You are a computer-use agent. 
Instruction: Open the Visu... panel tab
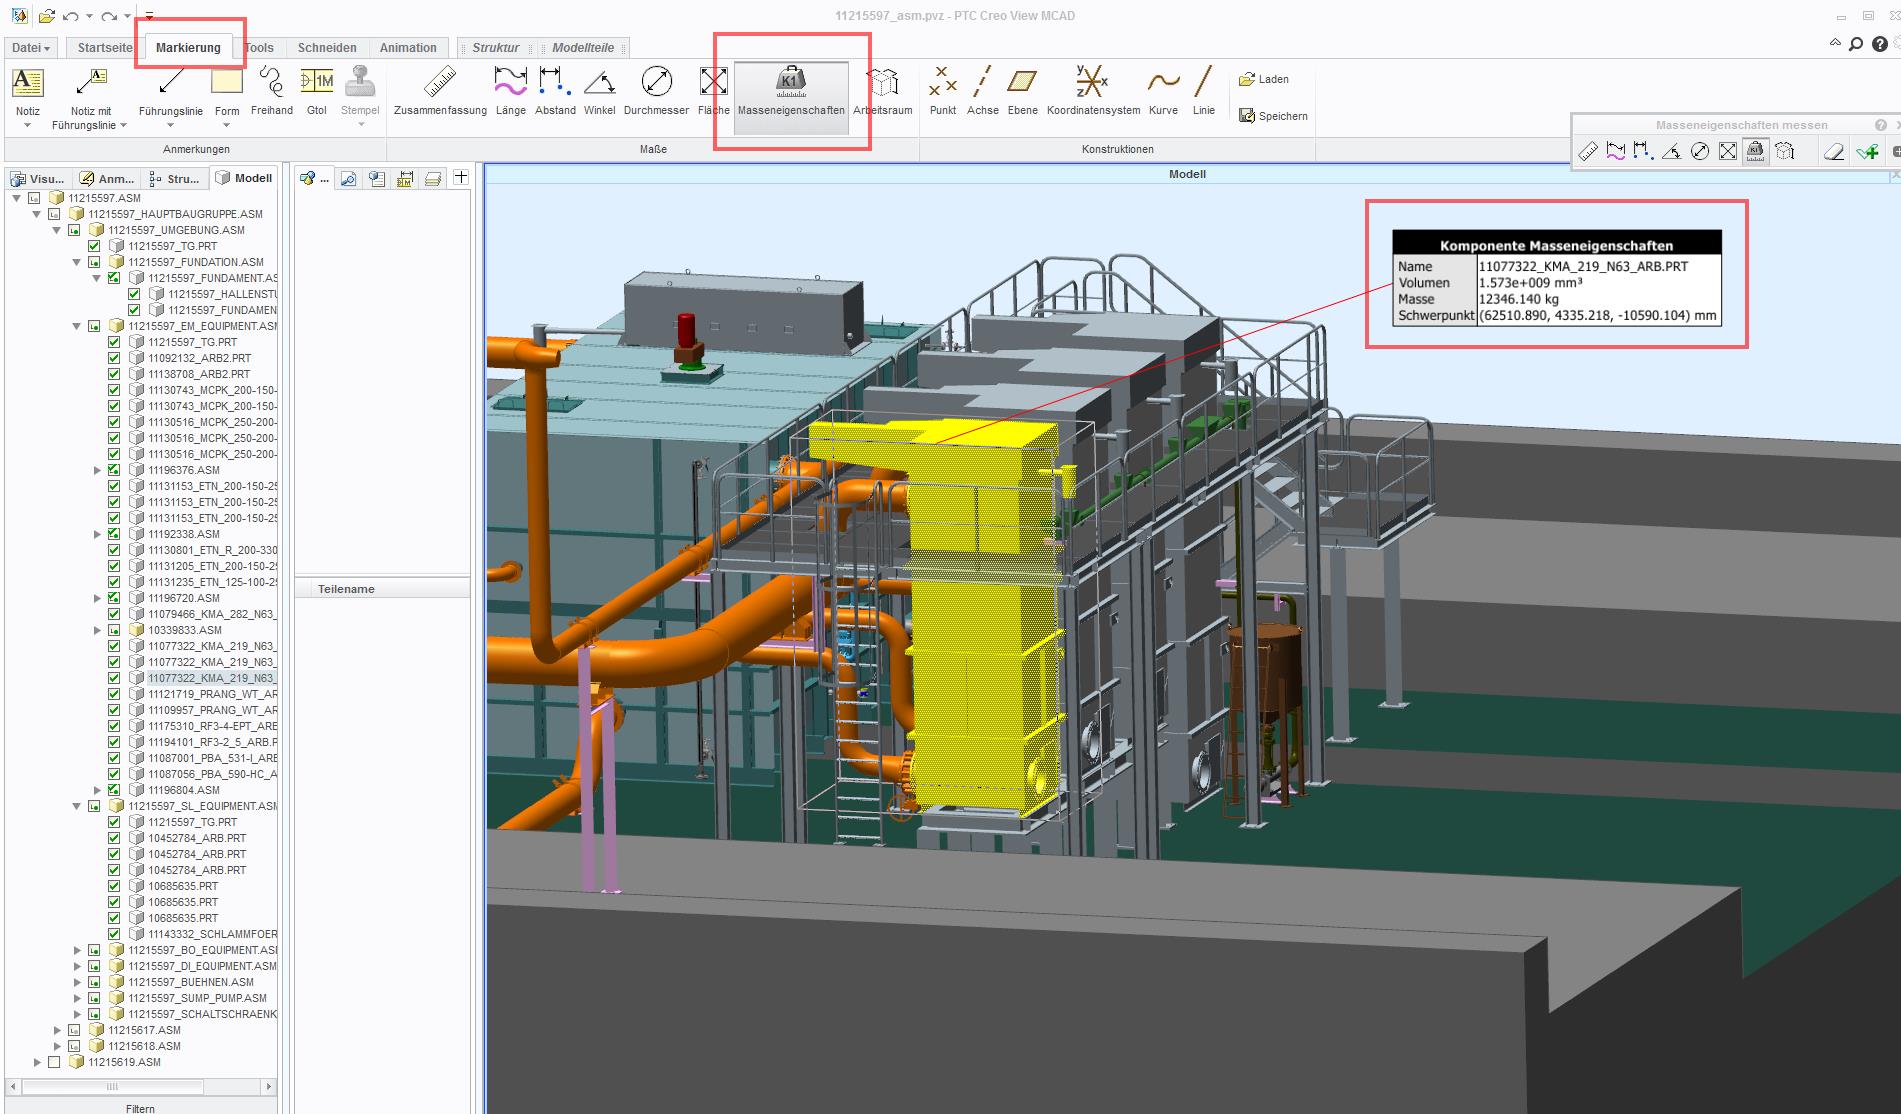[x=39, y=178]
